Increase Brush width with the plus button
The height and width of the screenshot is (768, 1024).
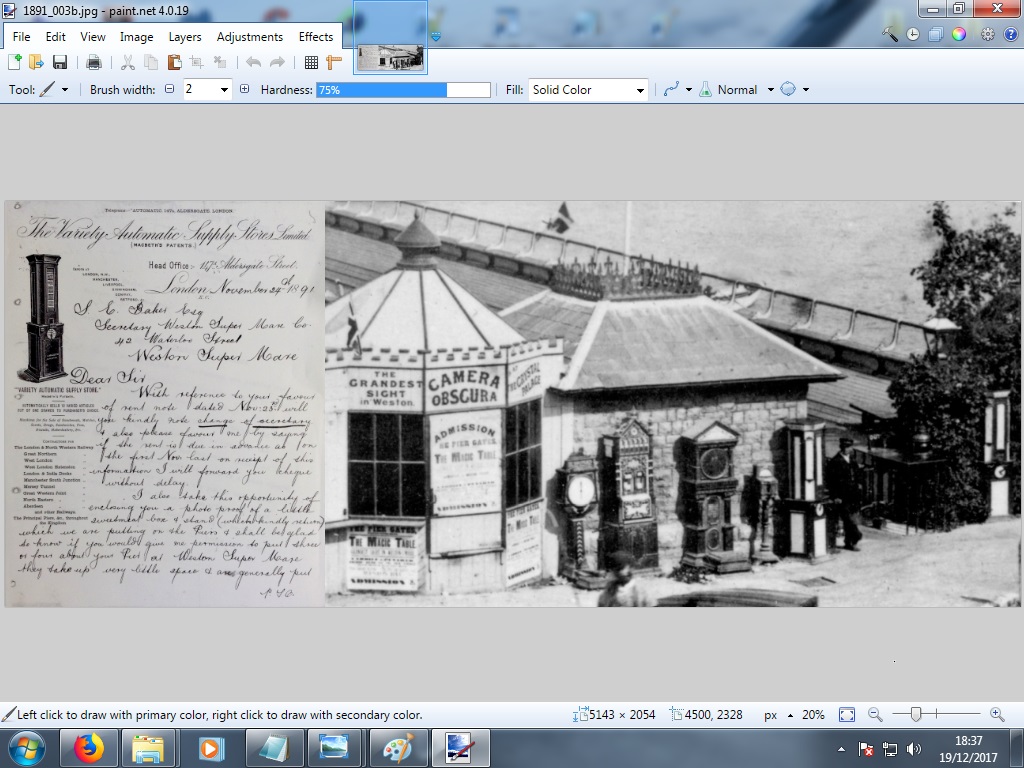click(245, 89)
